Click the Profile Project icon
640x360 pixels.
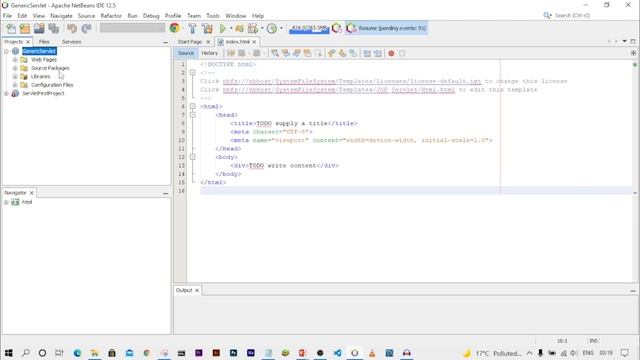253,28
